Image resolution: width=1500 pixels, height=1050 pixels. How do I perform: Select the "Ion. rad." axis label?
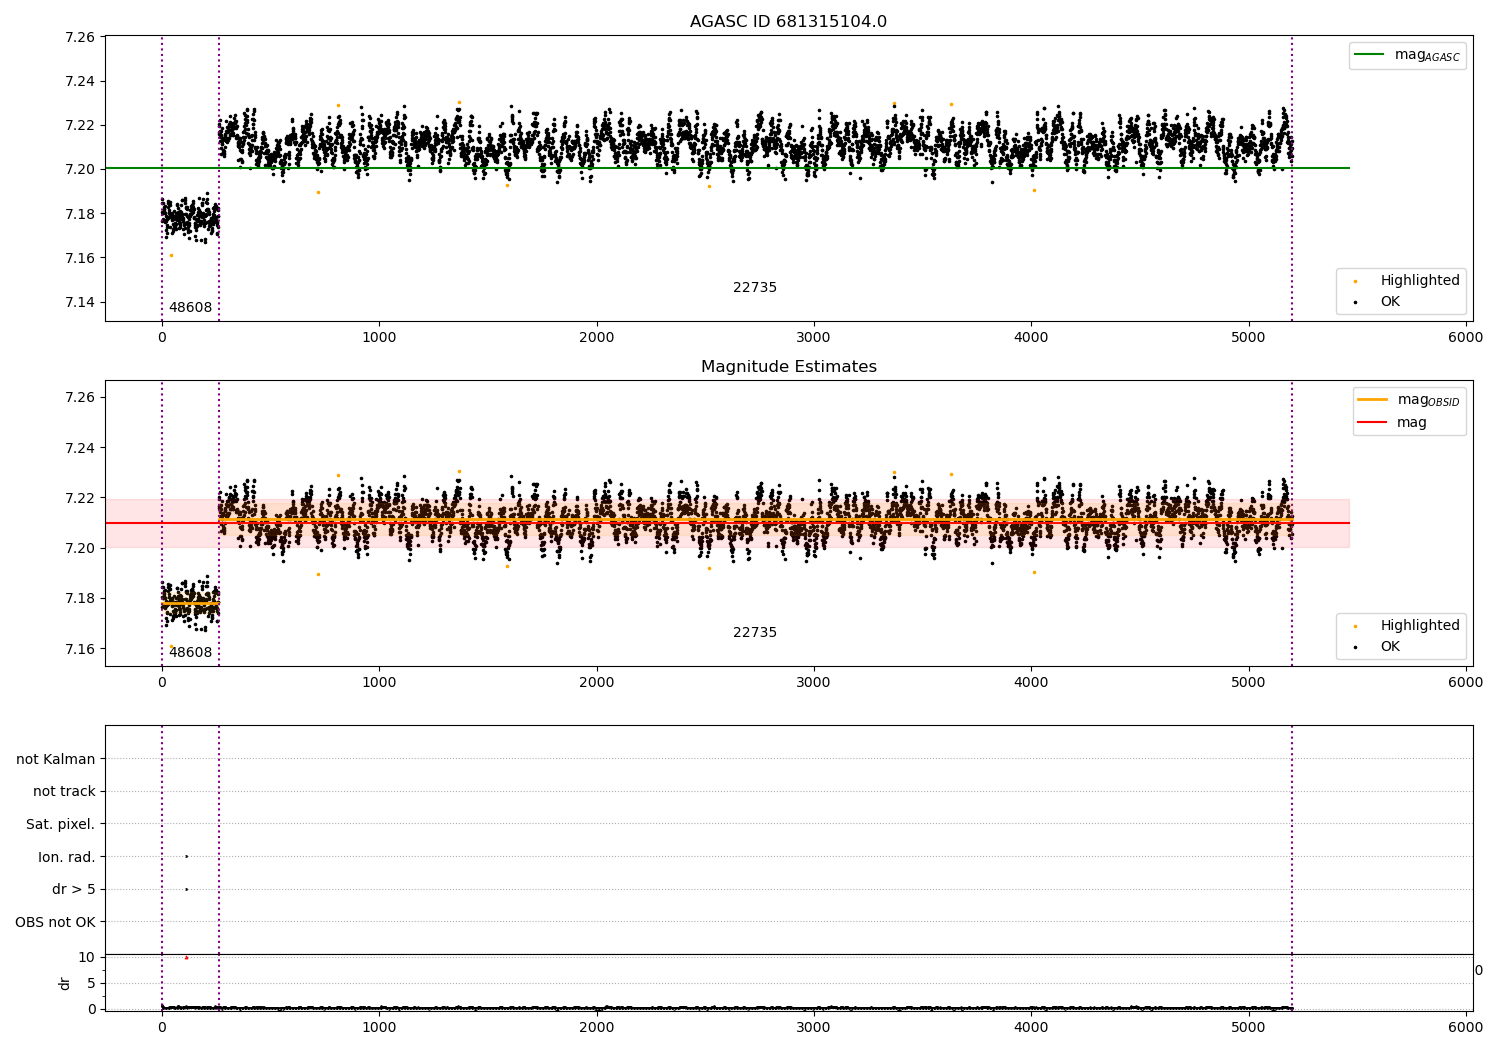67,858
